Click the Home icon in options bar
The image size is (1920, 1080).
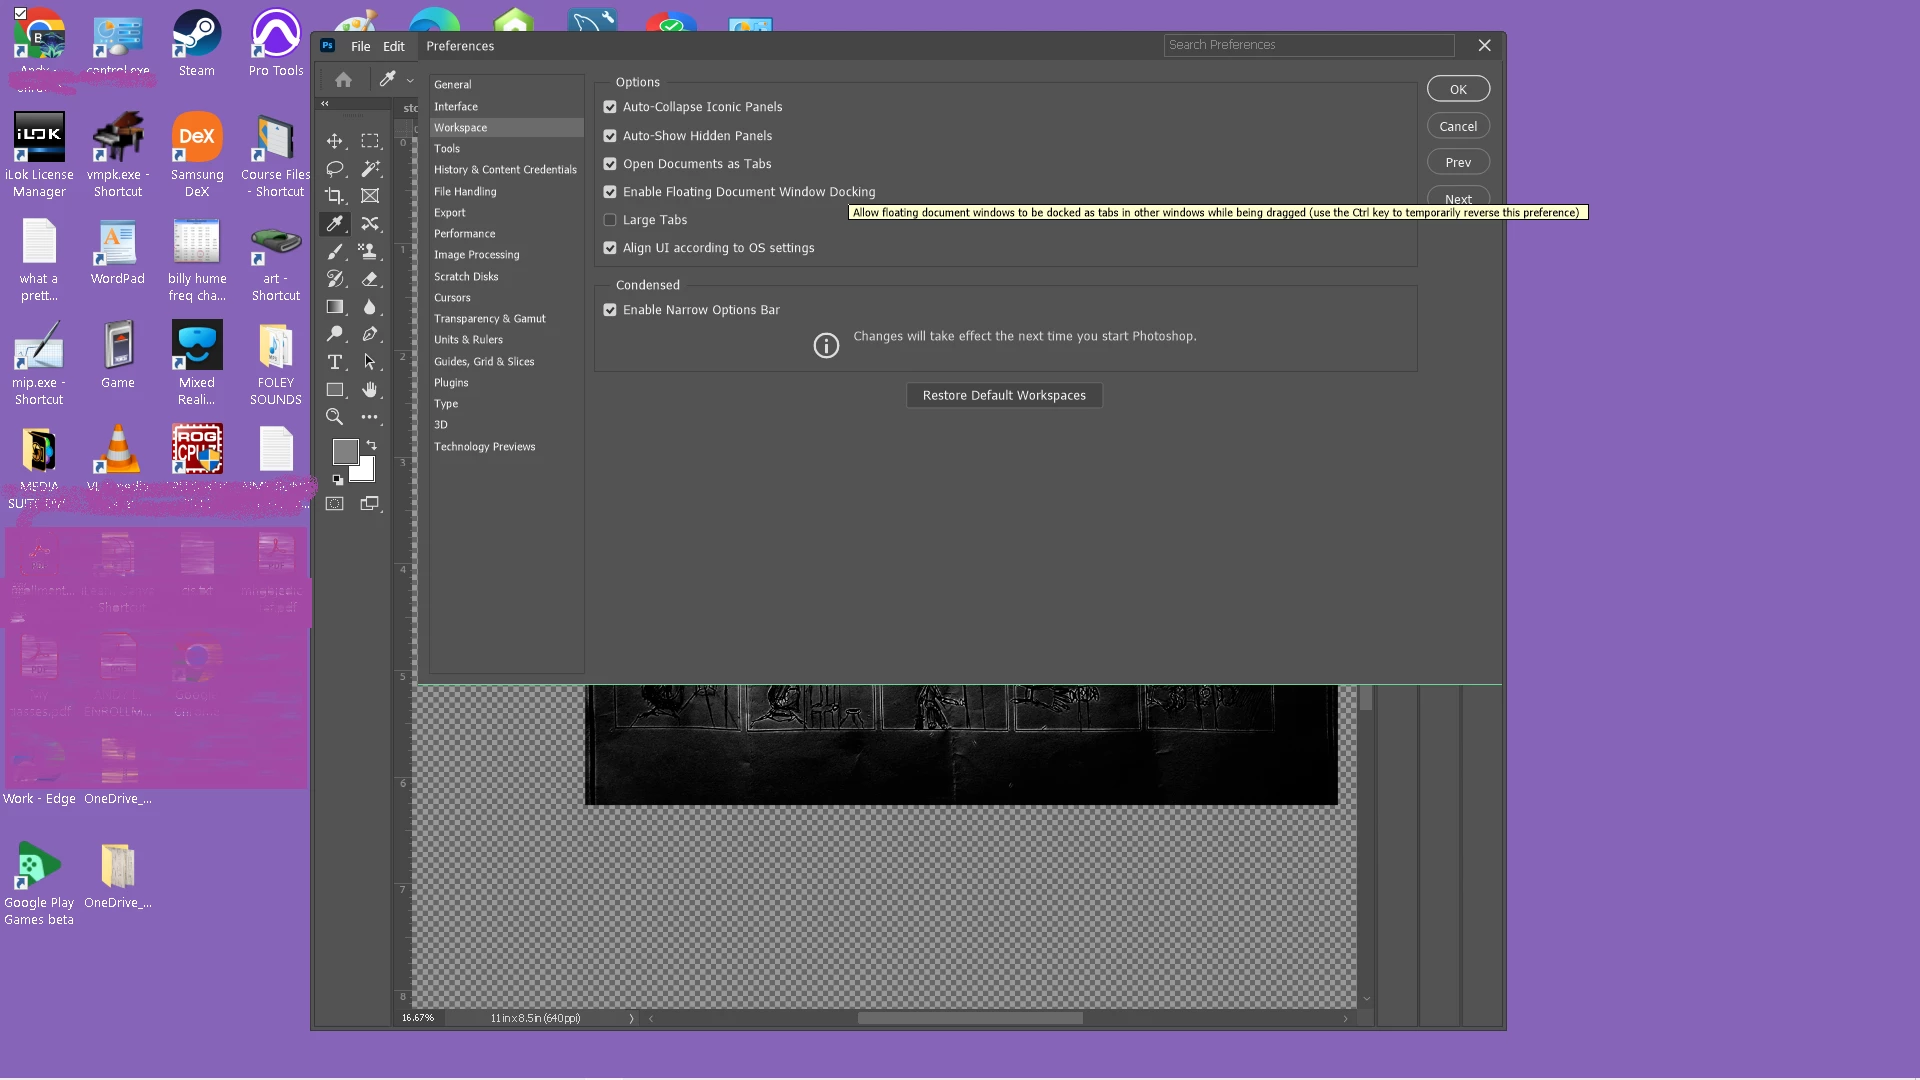343,79
